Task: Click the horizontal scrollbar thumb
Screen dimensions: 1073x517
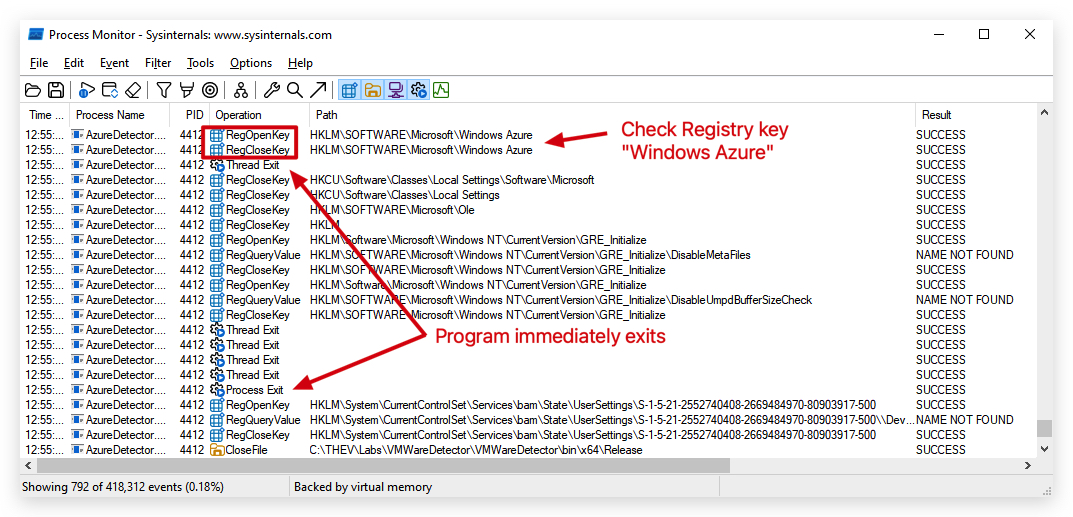Action: 383,465
